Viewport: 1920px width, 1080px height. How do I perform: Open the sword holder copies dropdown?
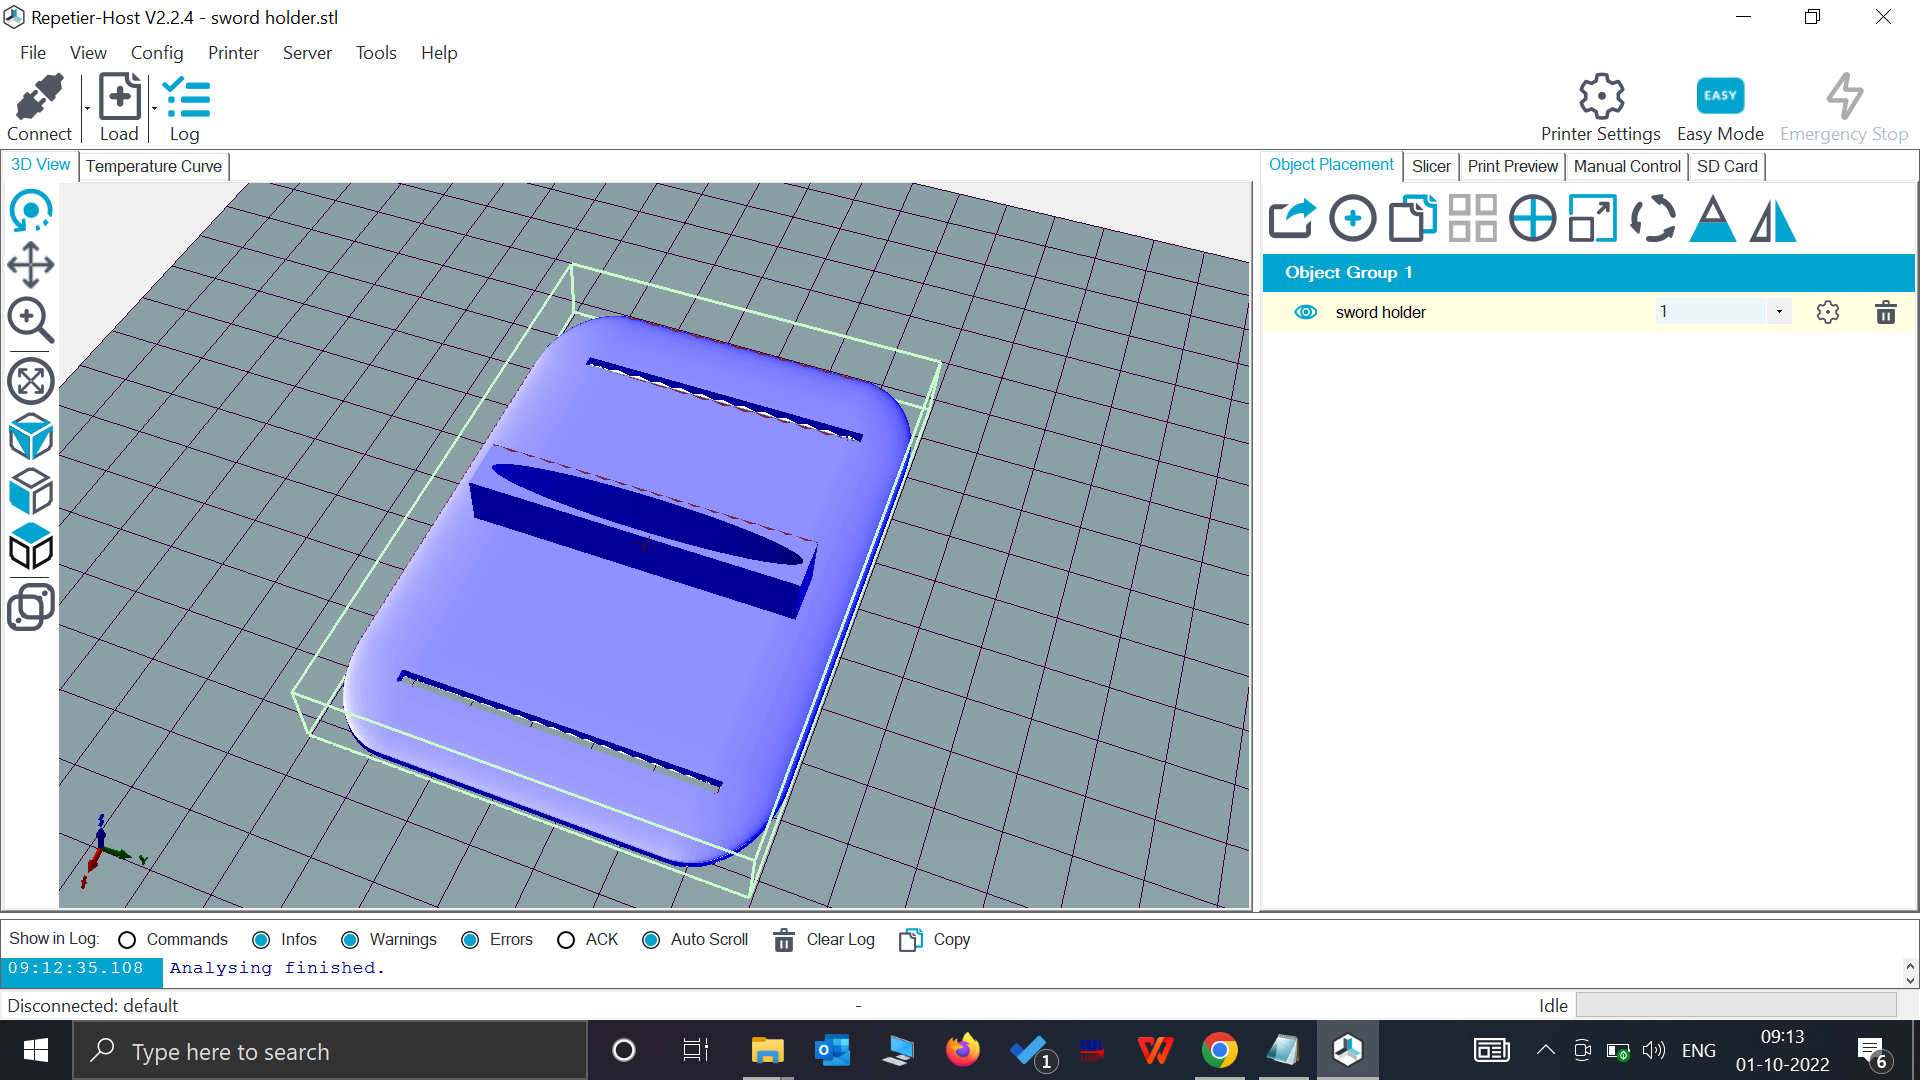pos(1779,311)
